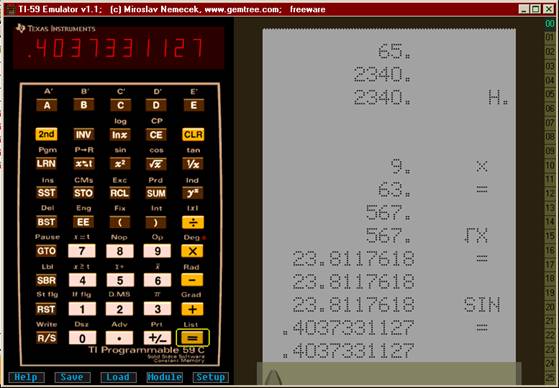This screenshot has width=559, height=388.
Task: Click the 1/x reciprocal key
Action: click(x=193, y=164)
